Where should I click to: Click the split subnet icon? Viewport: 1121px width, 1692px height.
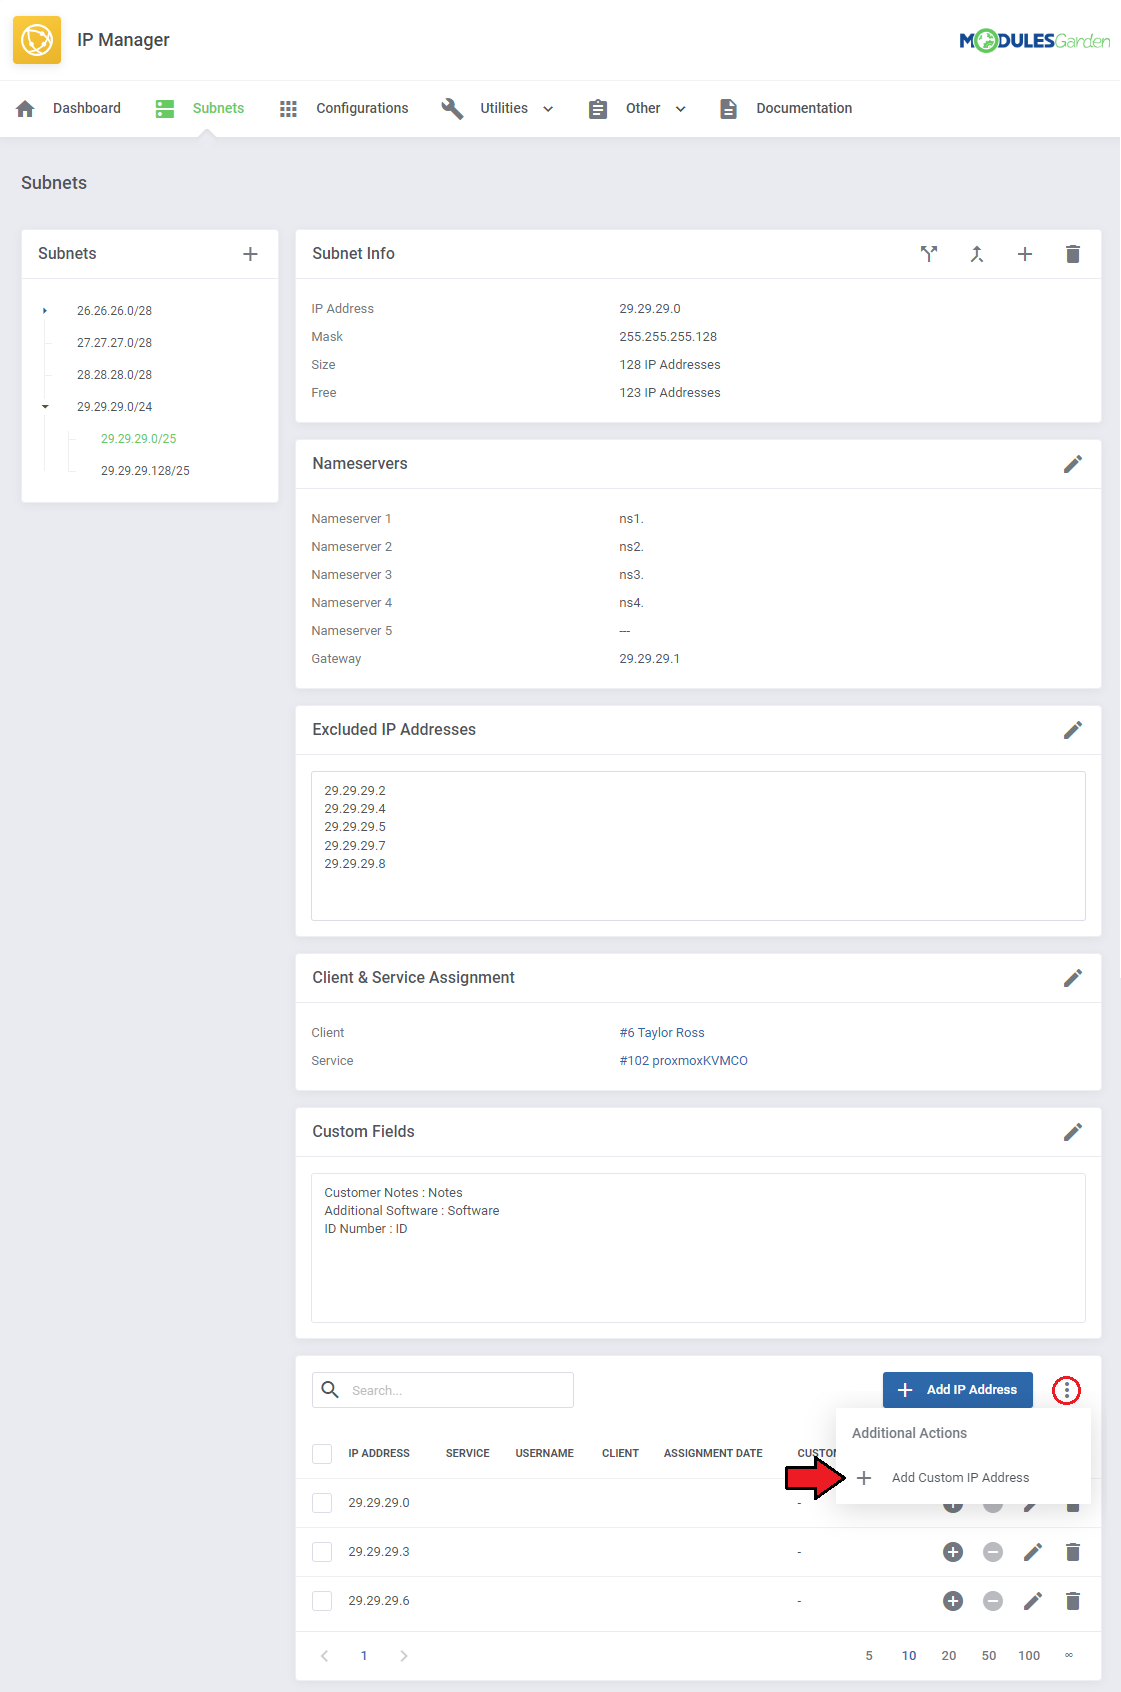pyautogui.click(x=929, y=254)
